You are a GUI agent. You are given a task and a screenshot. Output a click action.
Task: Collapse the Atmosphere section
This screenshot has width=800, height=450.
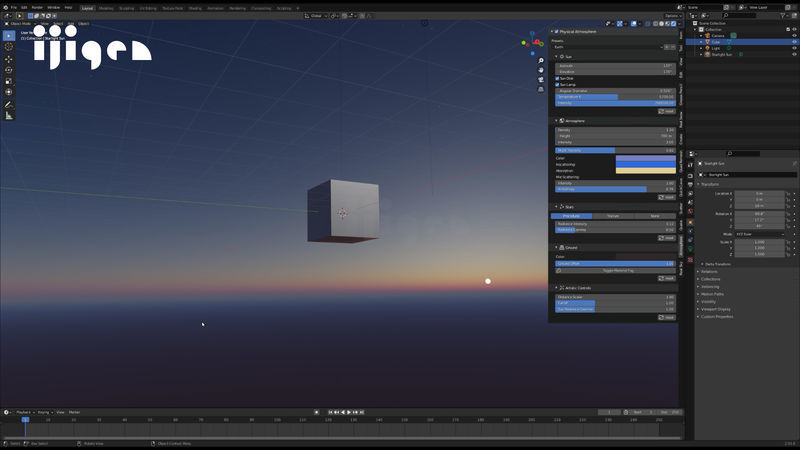(x=556, y=121)
